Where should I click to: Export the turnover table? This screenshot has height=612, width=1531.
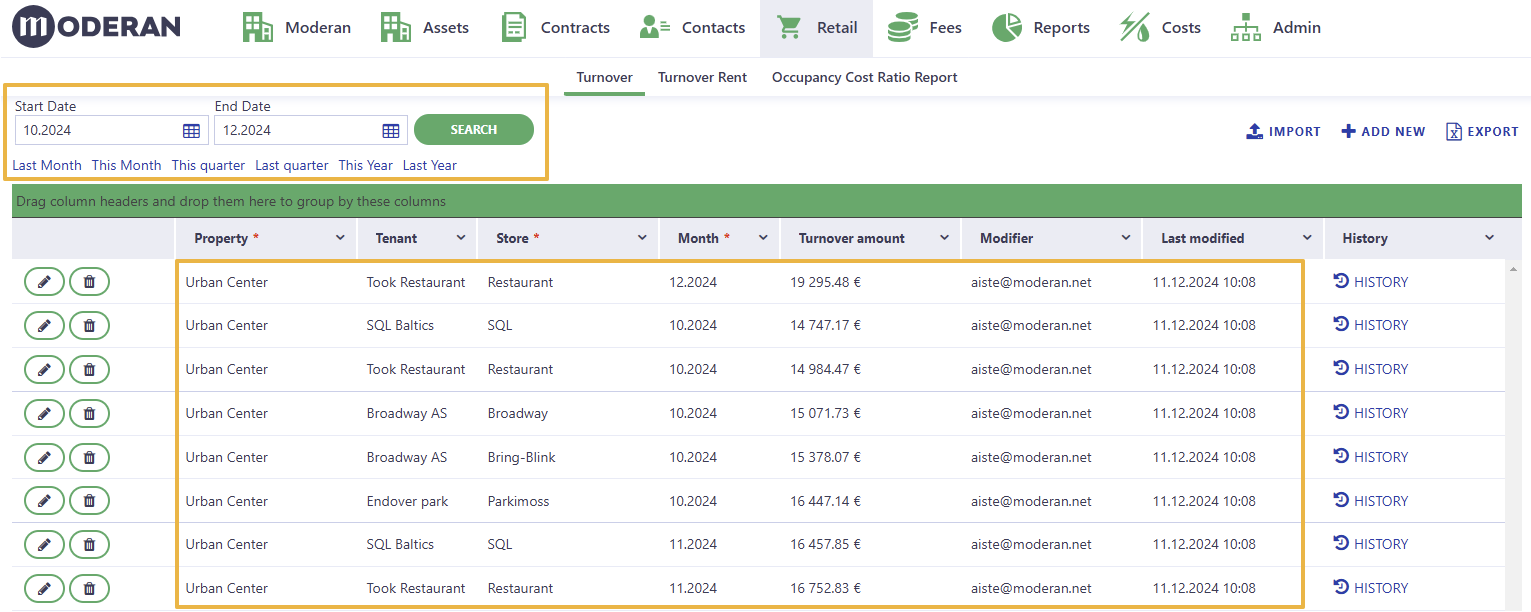click(1482, 131)
